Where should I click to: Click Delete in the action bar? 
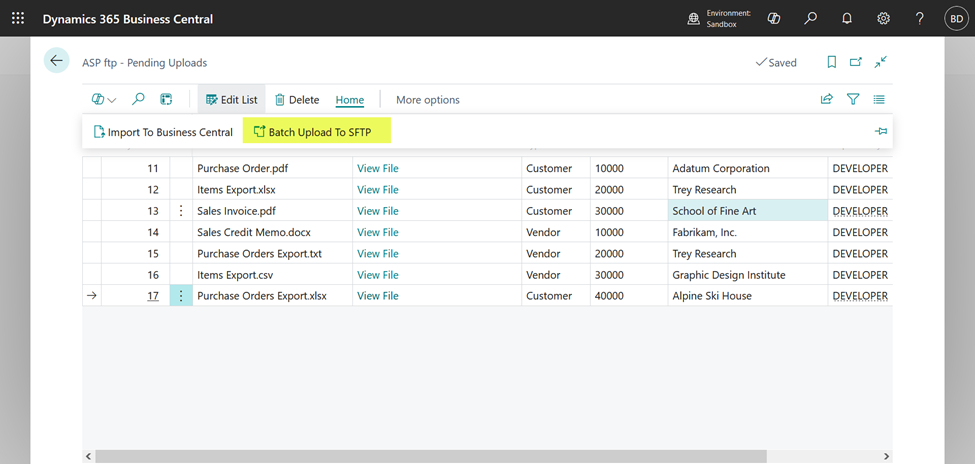(297, 100)
